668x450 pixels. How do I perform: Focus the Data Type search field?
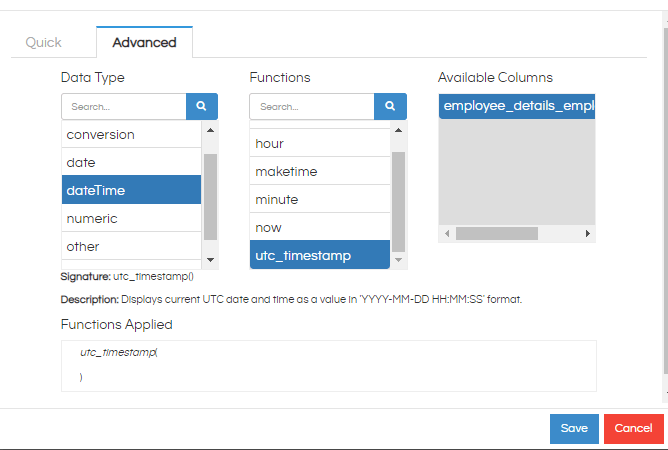coord(124,107)
